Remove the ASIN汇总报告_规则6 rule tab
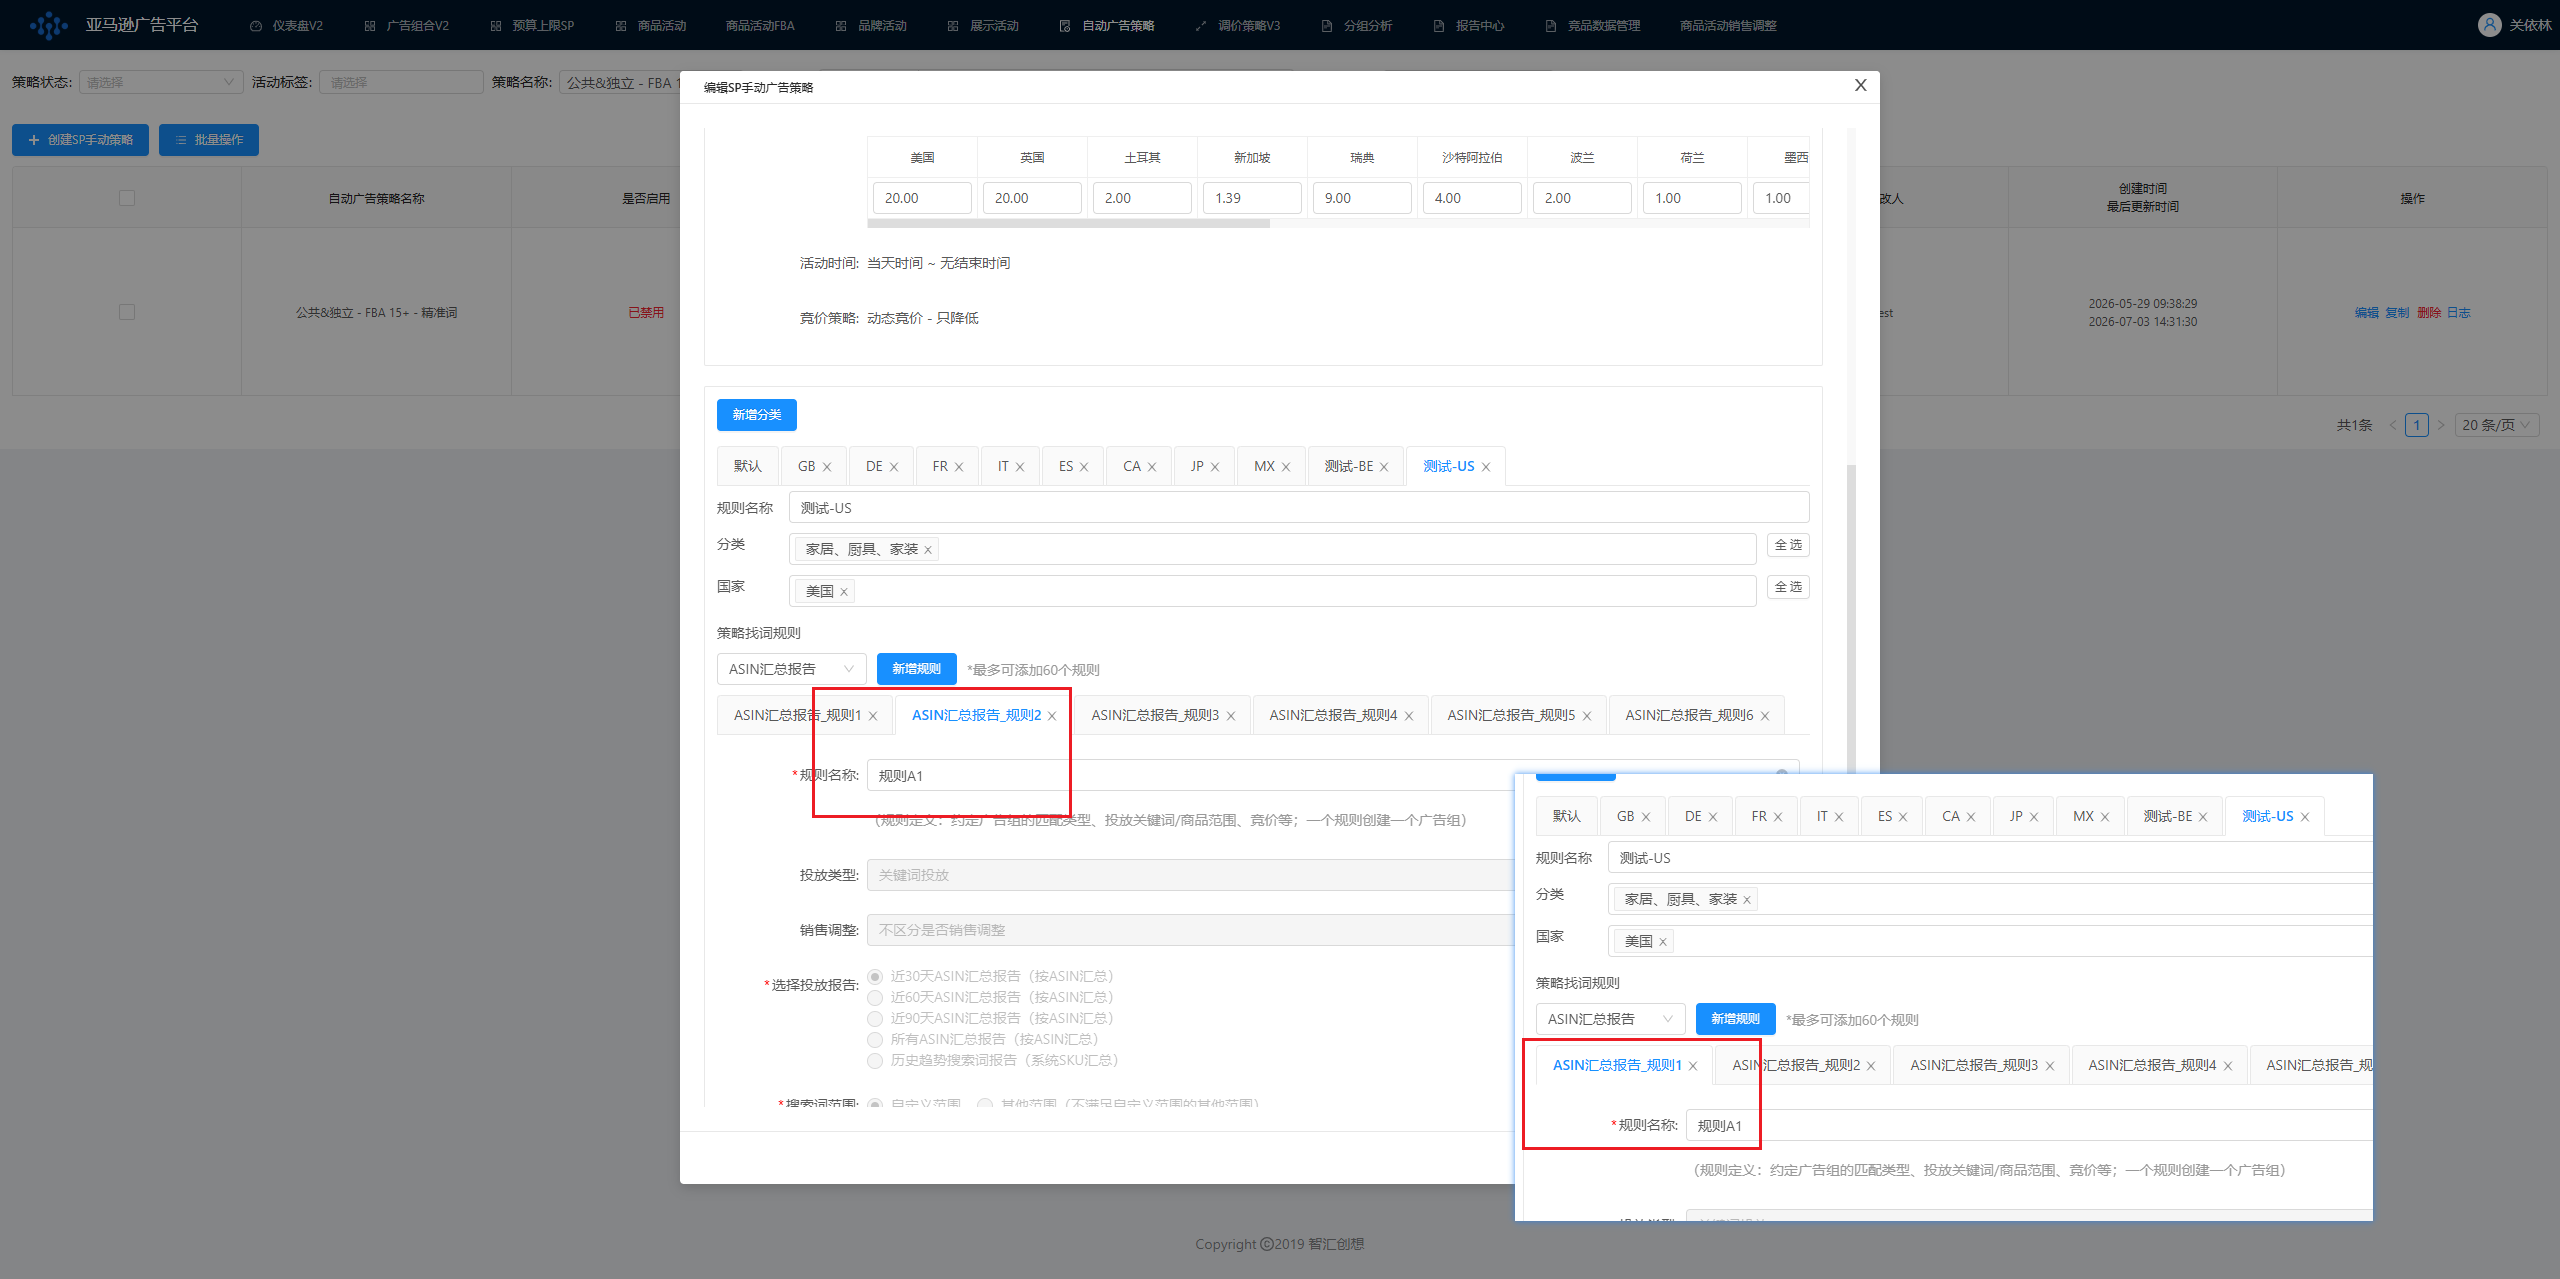 (x=1765, y=716)
